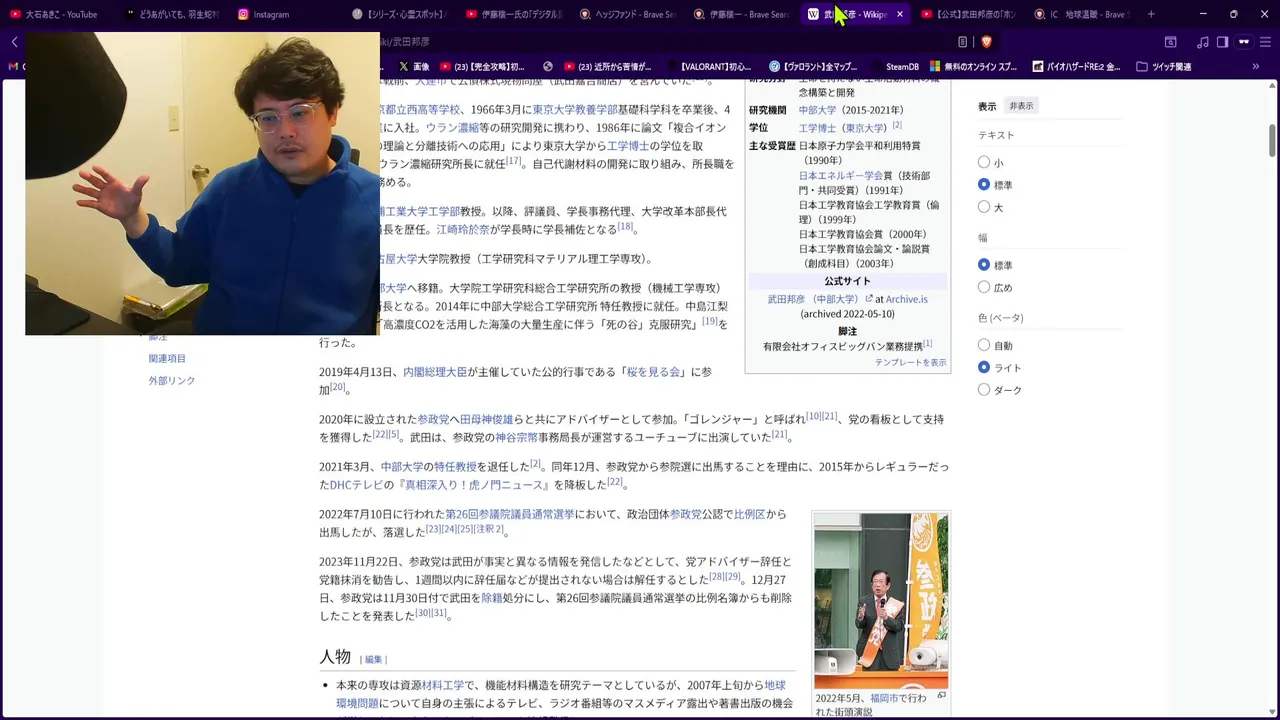Switch to 【公式】武田邦彦 tab
The image size is (1280, 720).
(x=970, y=14)
